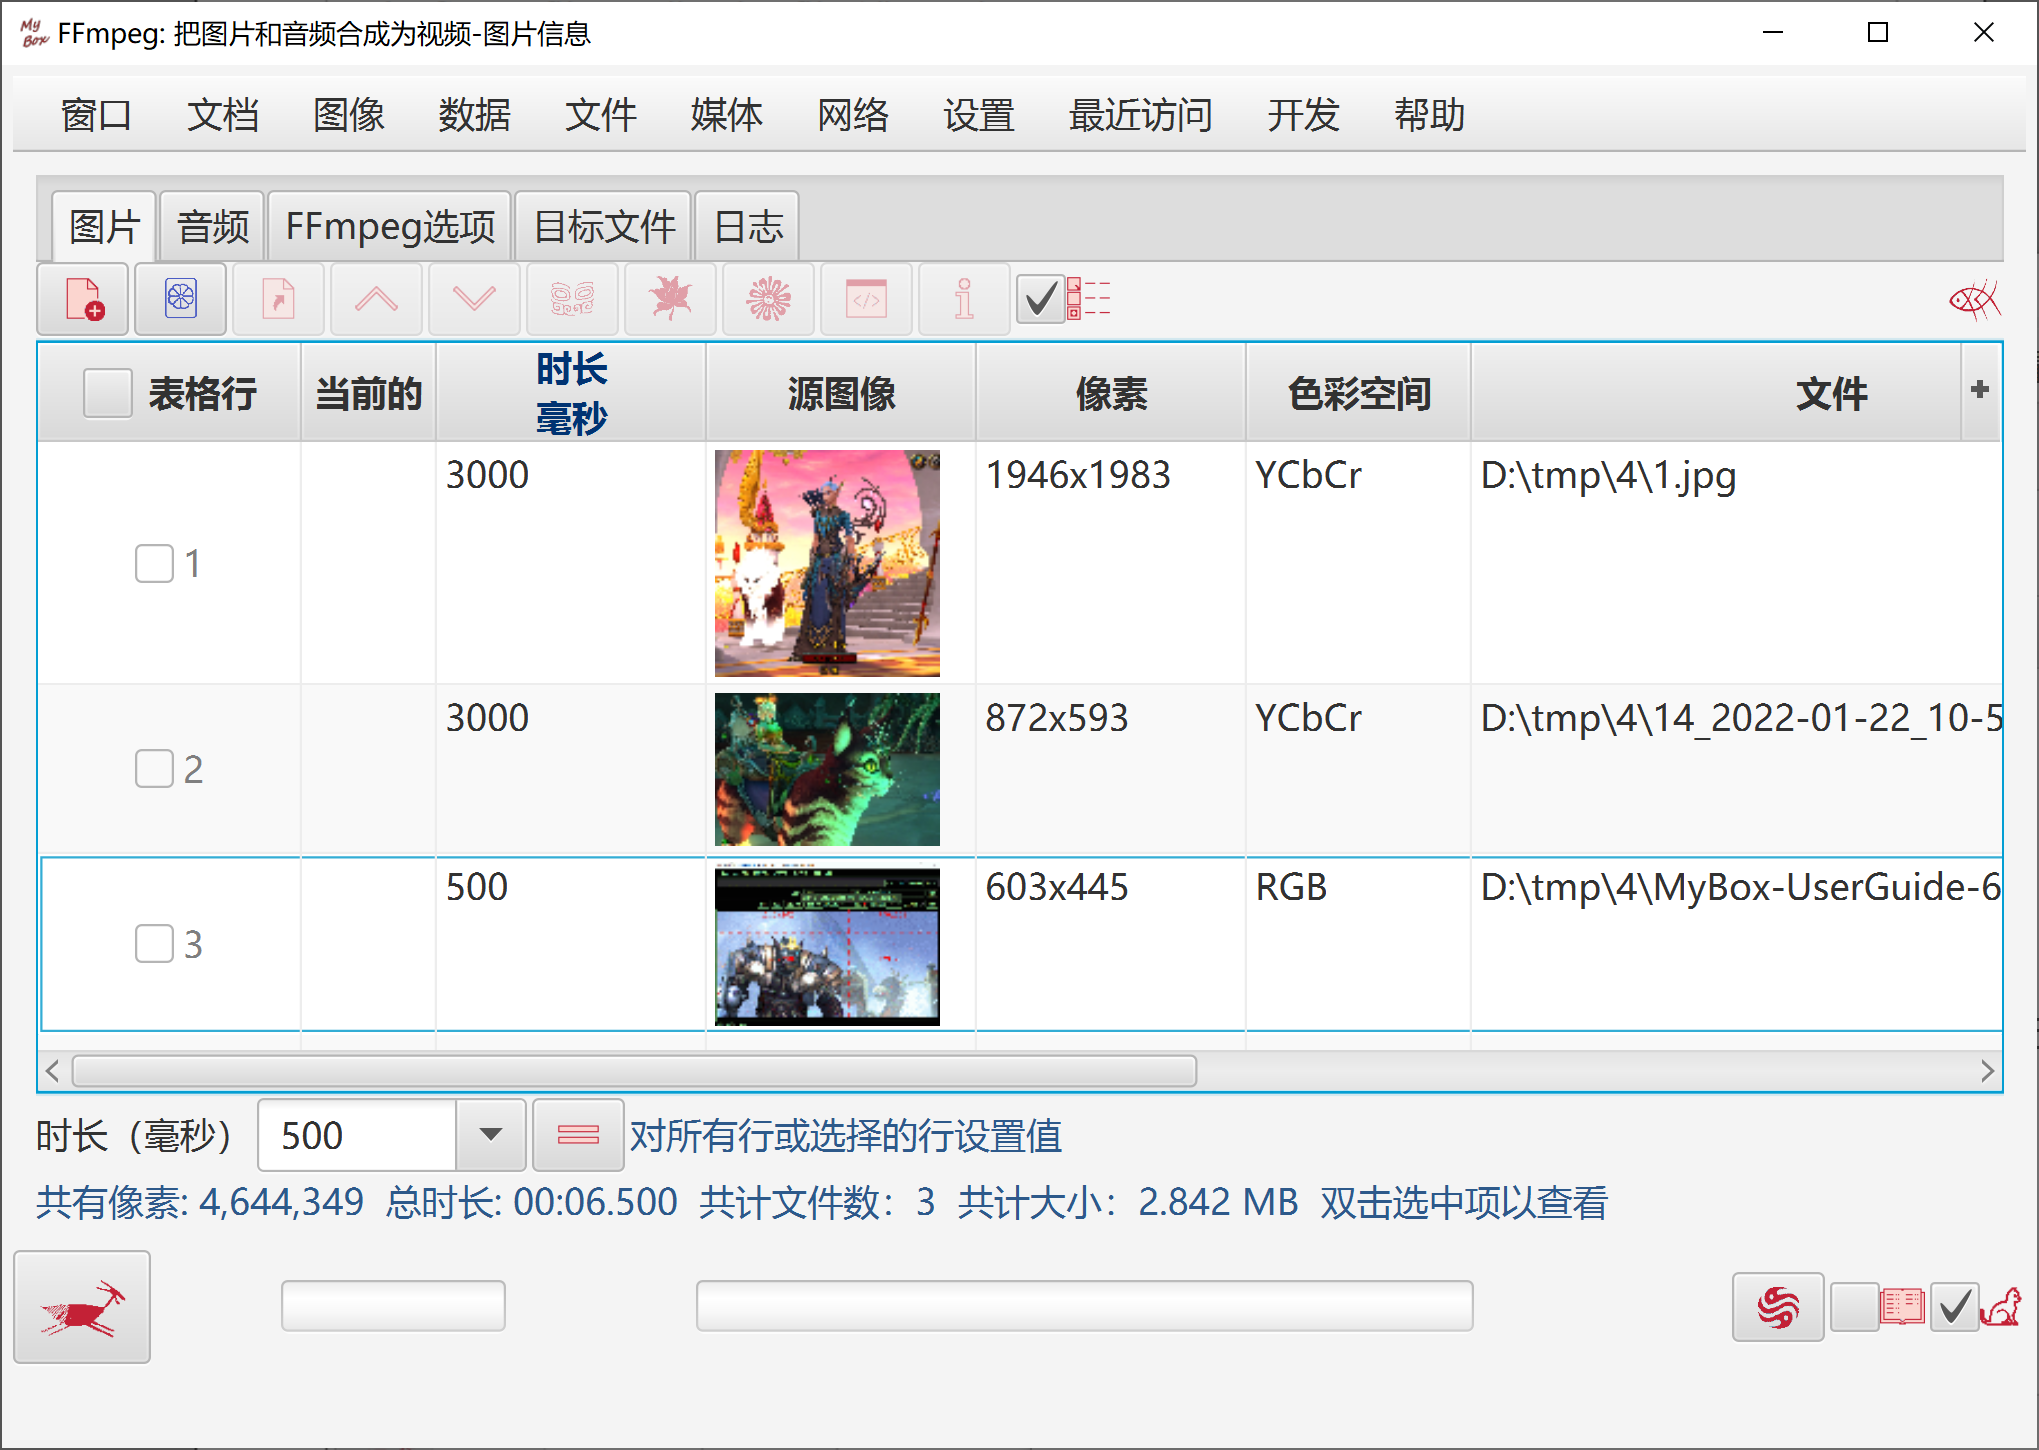Switch to the 图片 tab

(x=104, y=227)
